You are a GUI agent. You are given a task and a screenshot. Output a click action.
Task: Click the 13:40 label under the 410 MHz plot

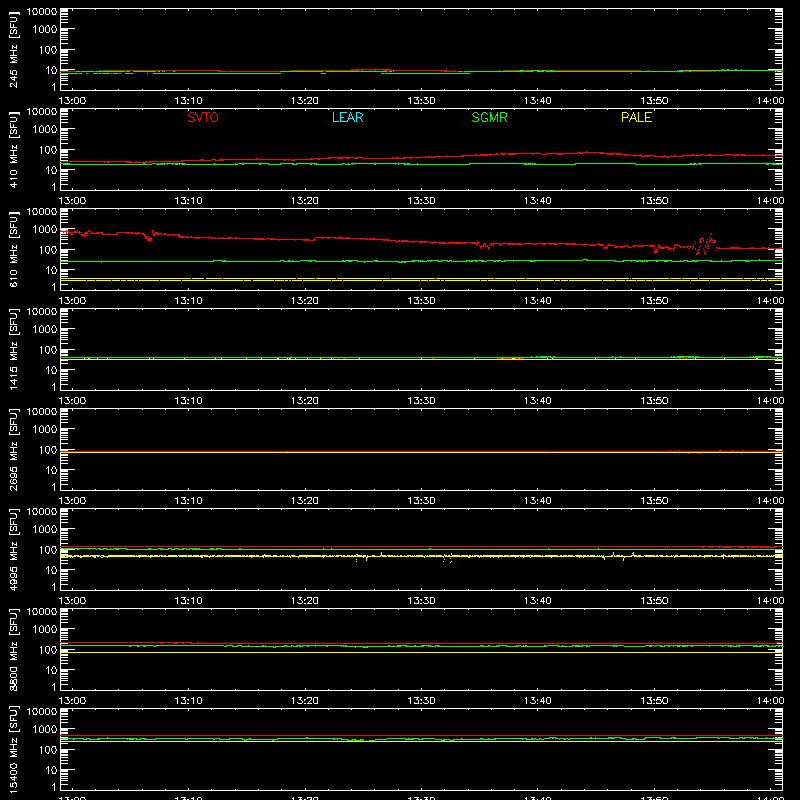(x=537, y=201)
